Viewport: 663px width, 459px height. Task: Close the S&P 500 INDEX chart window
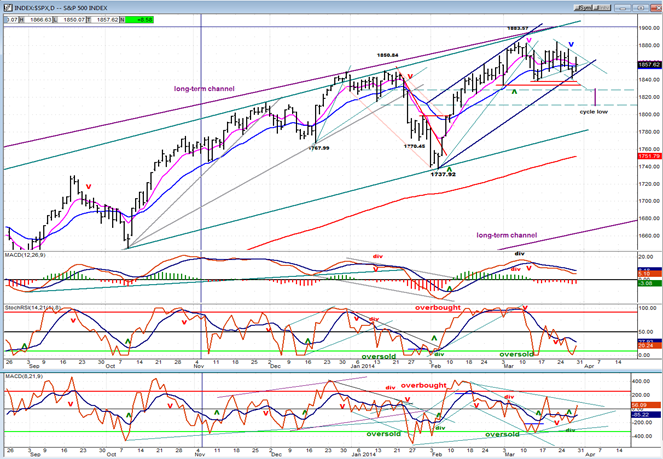(657, 8)
